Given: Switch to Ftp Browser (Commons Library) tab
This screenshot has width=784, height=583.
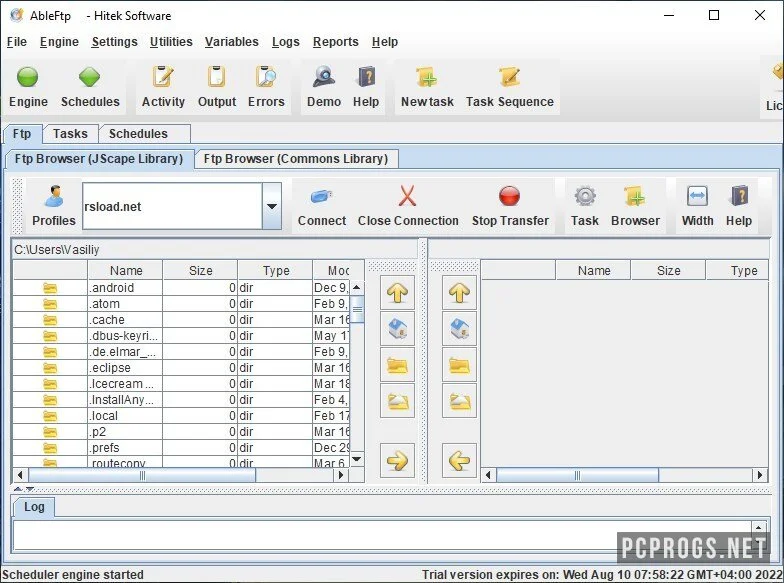Looking at the screenshot, I should [x=296, y=159].
